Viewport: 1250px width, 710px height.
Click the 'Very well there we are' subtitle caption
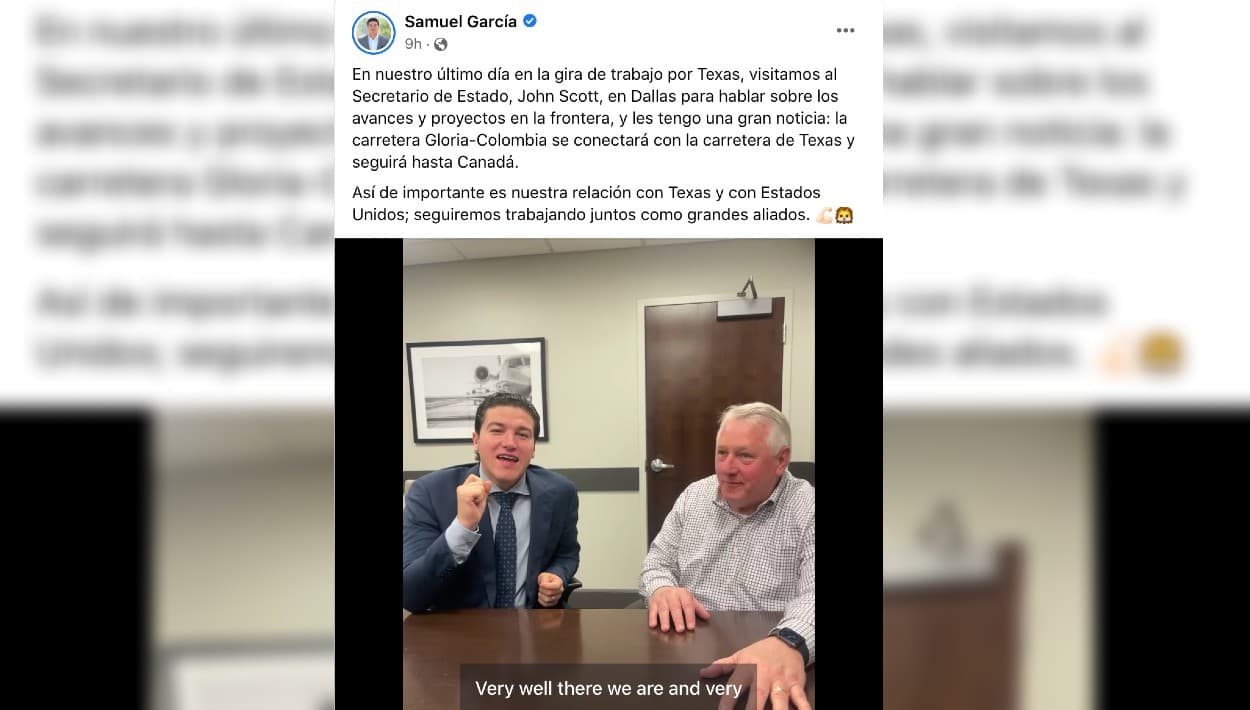608,688
